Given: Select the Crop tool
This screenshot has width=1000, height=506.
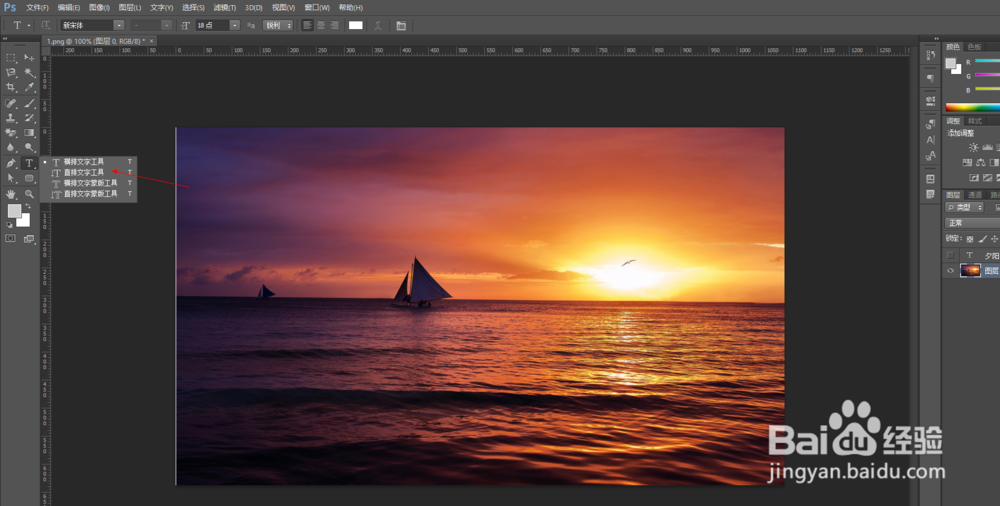Looking at the screenshot, I should tap(11, 87).
